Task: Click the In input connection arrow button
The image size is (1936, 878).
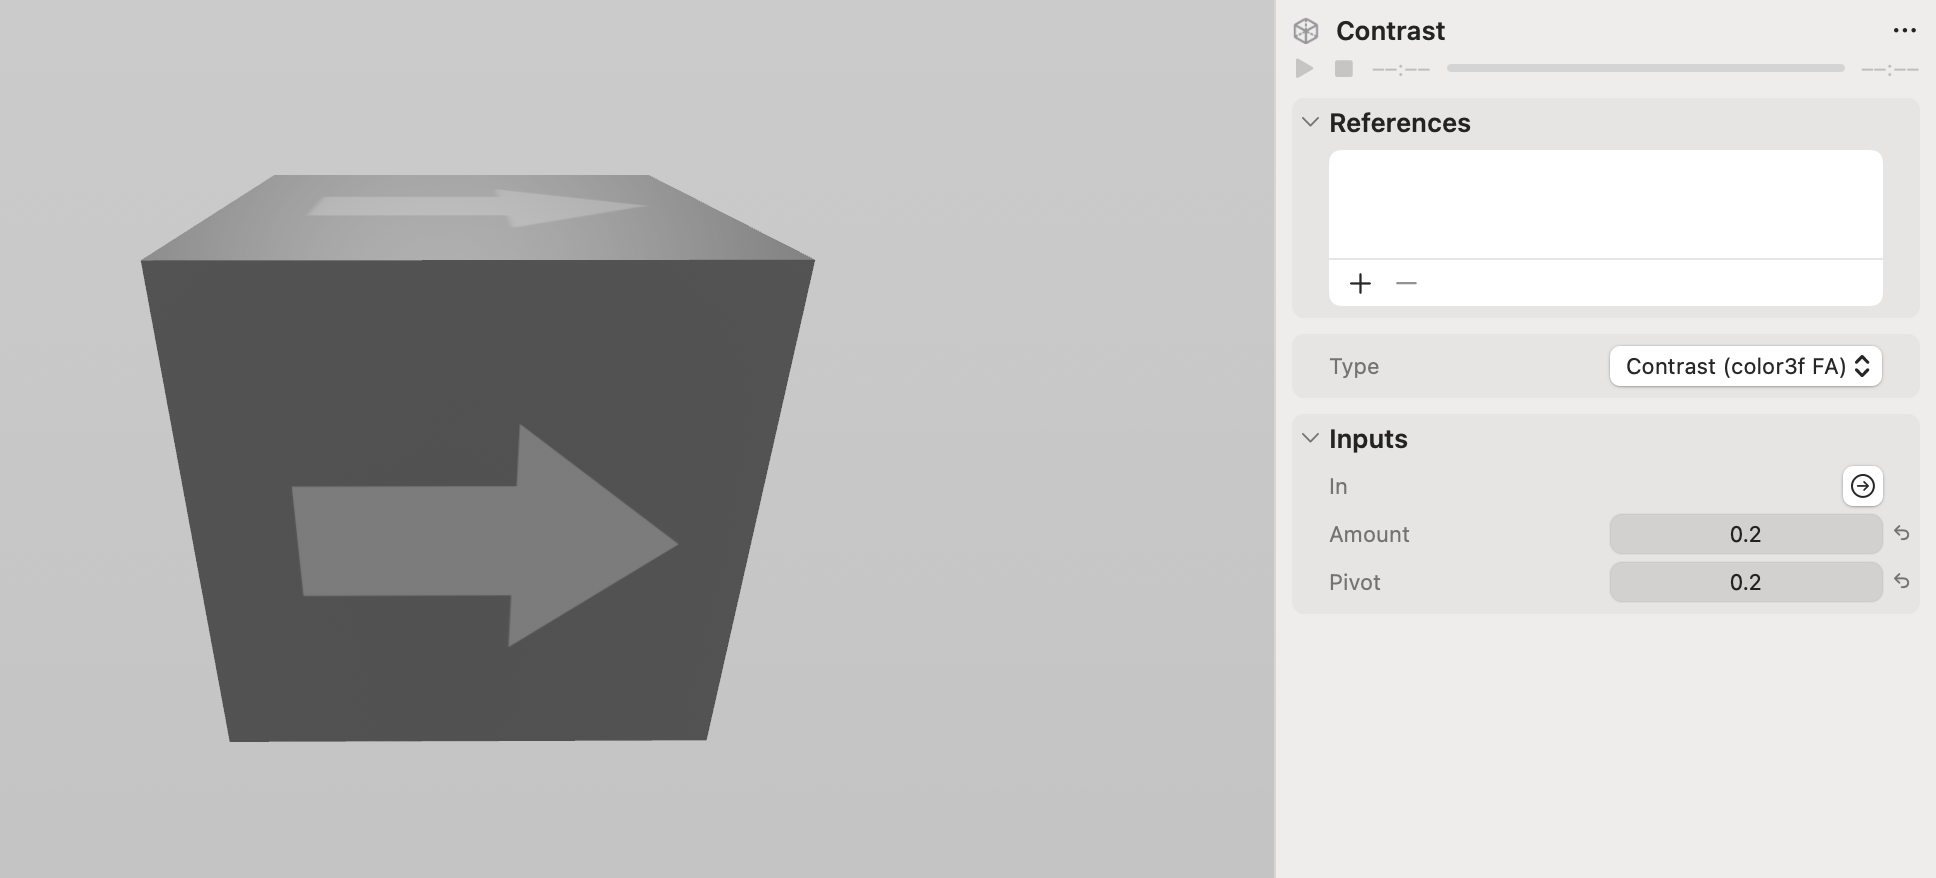Action: (1863, 486)
